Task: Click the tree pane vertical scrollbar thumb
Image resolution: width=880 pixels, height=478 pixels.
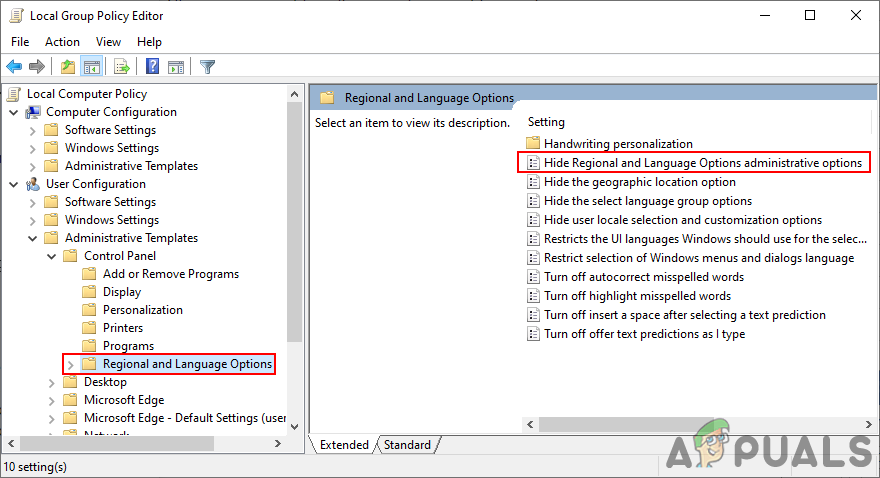Action: coord(295,222)
